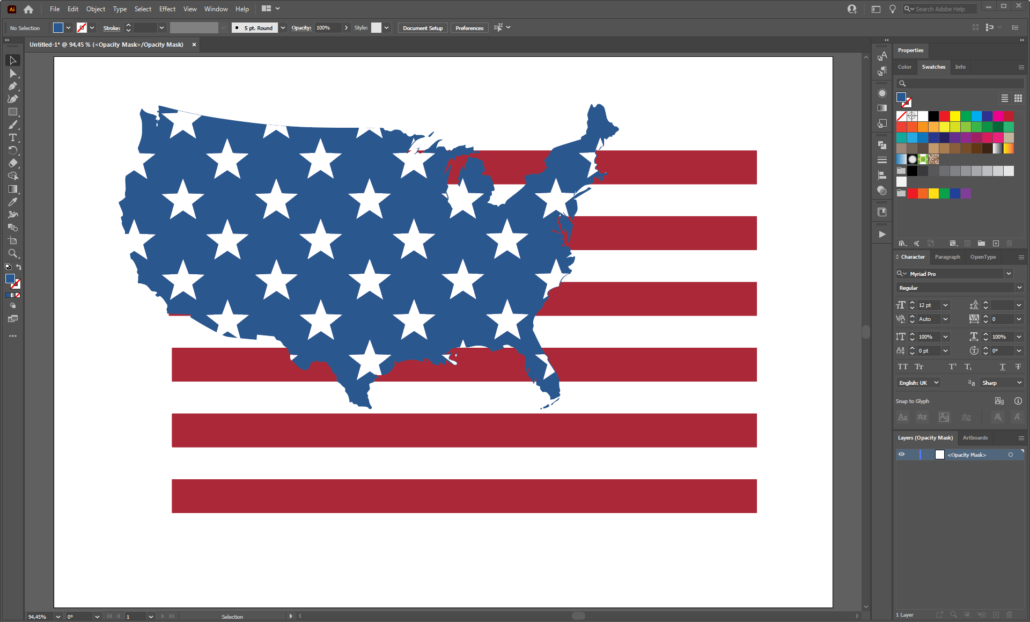Open the Window menu
The height and width of the screenshot is (622, 1030).
point(215,9)
